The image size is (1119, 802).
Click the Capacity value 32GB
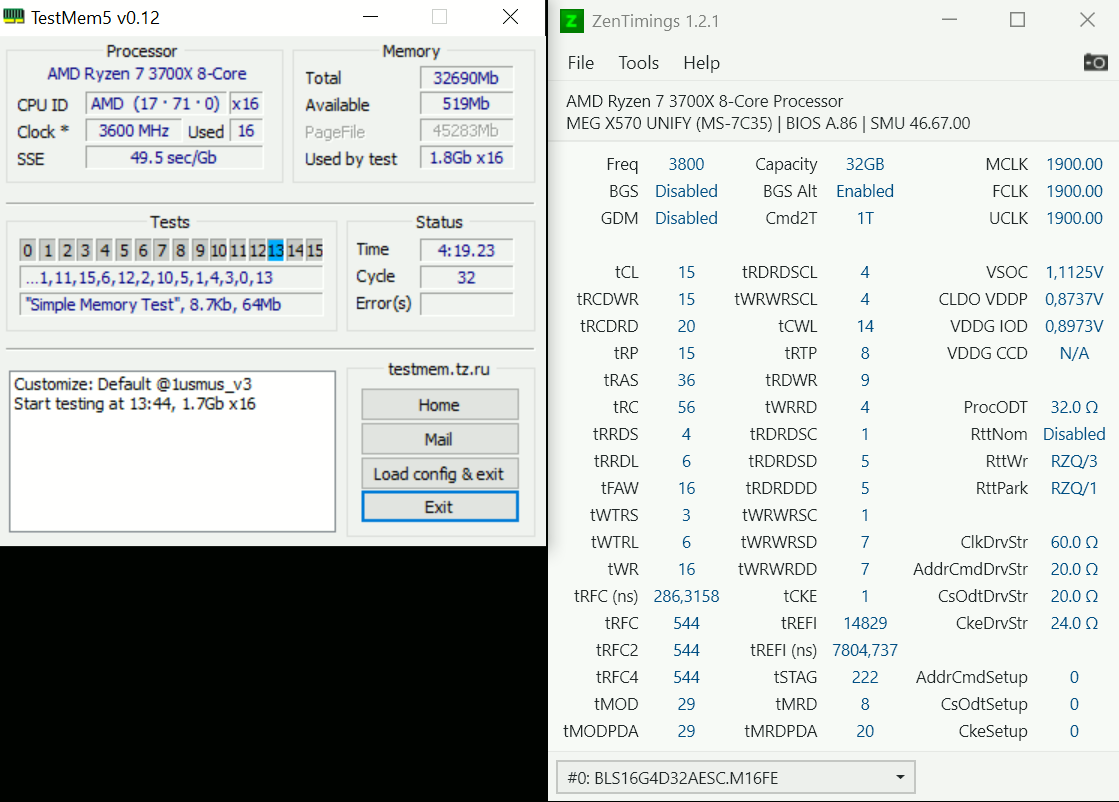pyautogui.click(x=865, y=164)
